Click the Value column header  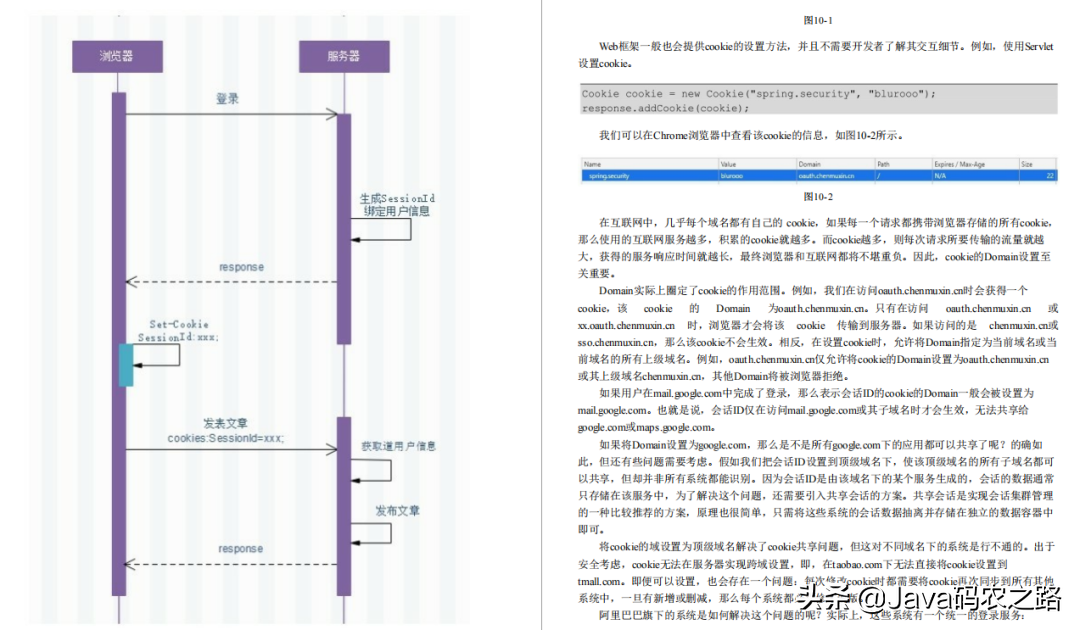tap(728, 165)
